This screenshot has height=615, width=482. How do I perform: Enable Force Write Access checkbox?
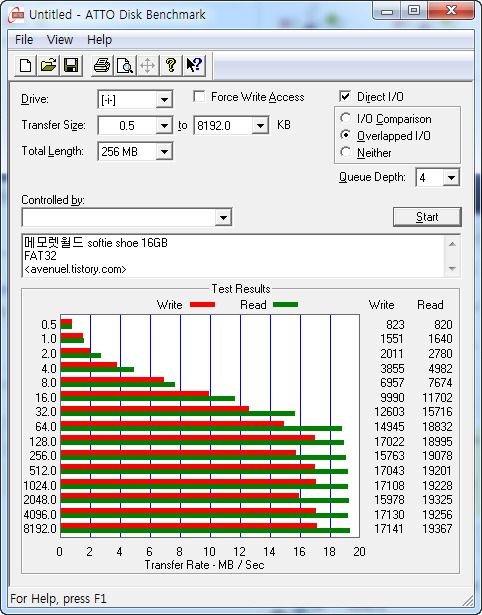(x=199, y=96)
